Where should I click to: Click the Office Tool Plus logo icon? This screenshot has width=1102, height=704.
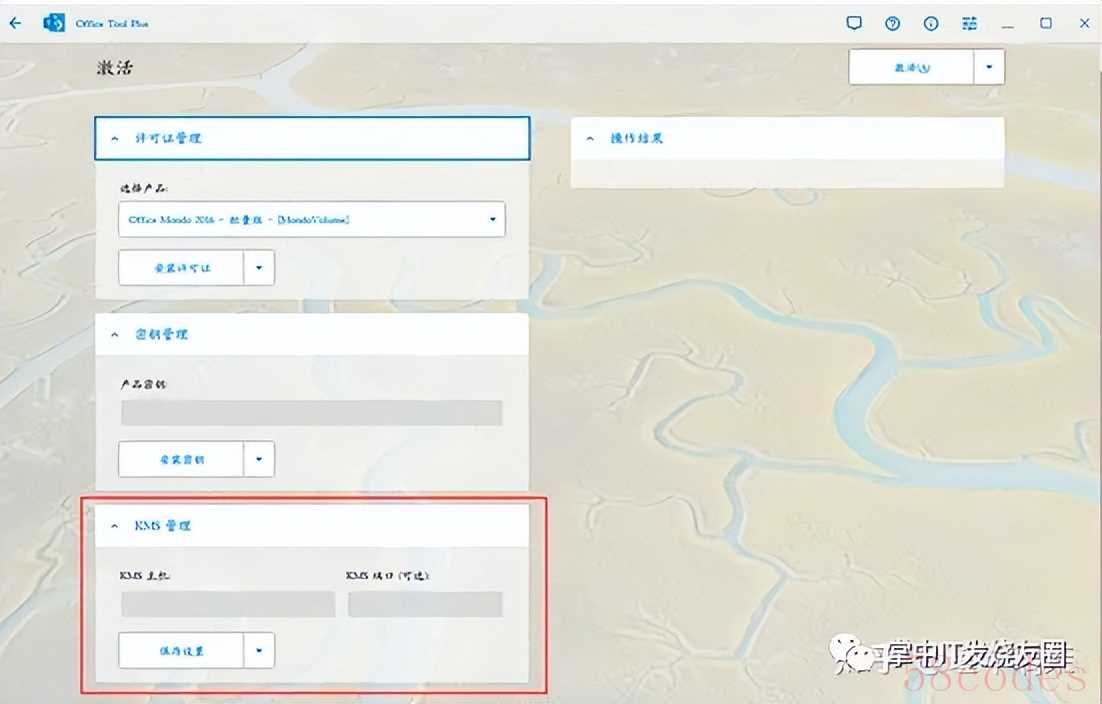pos(54,23)
